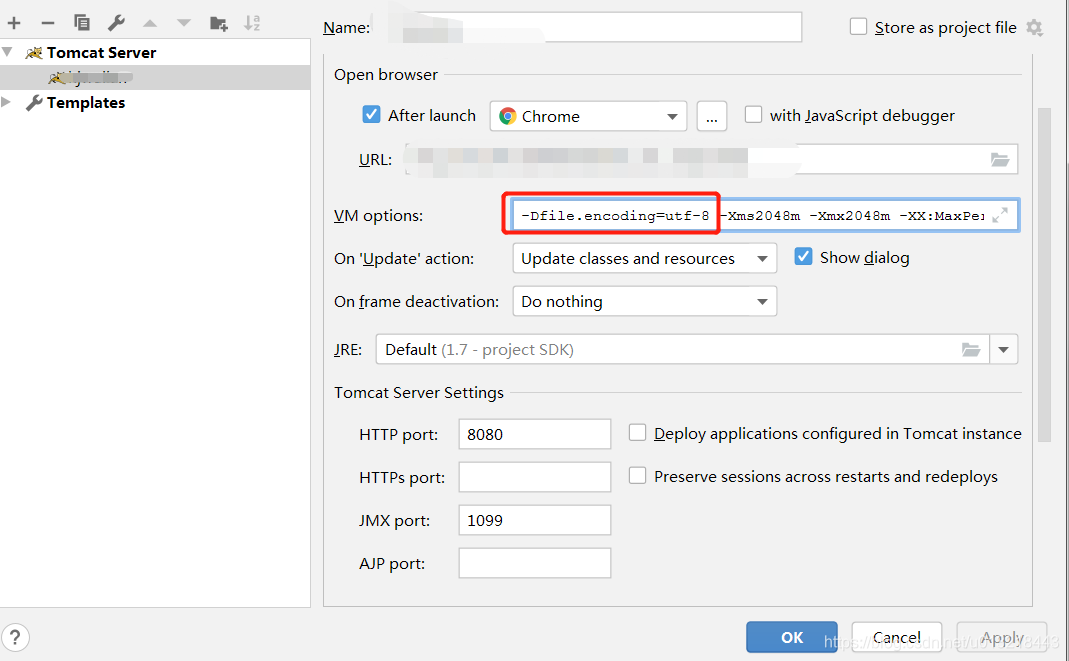Focus the URL input field
This screenshot has width=1069, height=661.
pyautogui.click(x=712, y=160)
